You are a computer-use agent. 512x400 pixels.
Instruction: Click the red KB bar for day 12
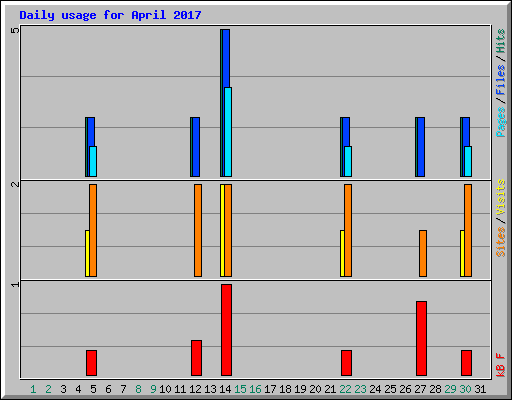pos(196,358)
